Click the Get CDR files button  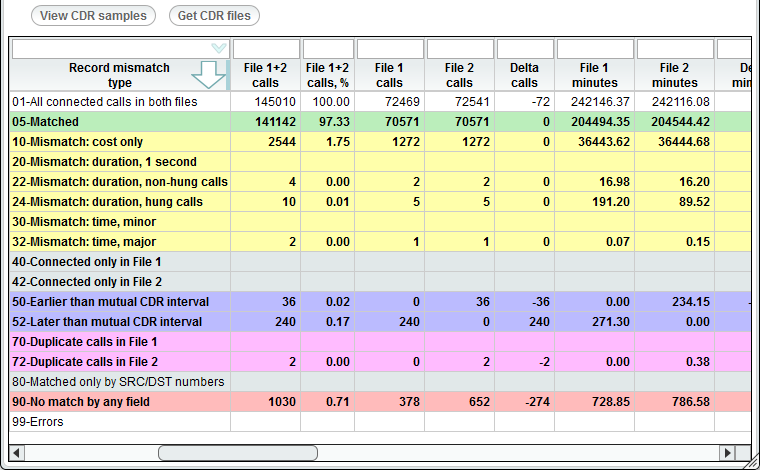[x=214, y=15]
